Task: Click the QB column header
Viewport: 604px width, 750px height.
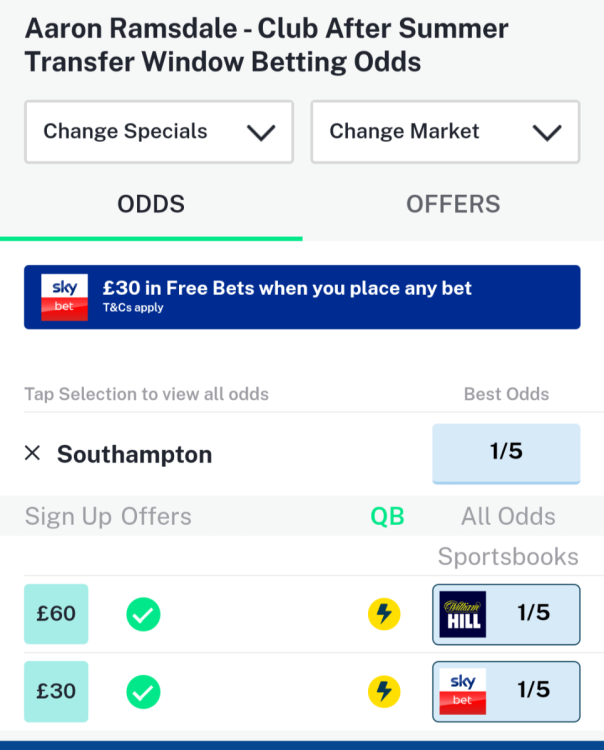Action: (x=387, y=516)
